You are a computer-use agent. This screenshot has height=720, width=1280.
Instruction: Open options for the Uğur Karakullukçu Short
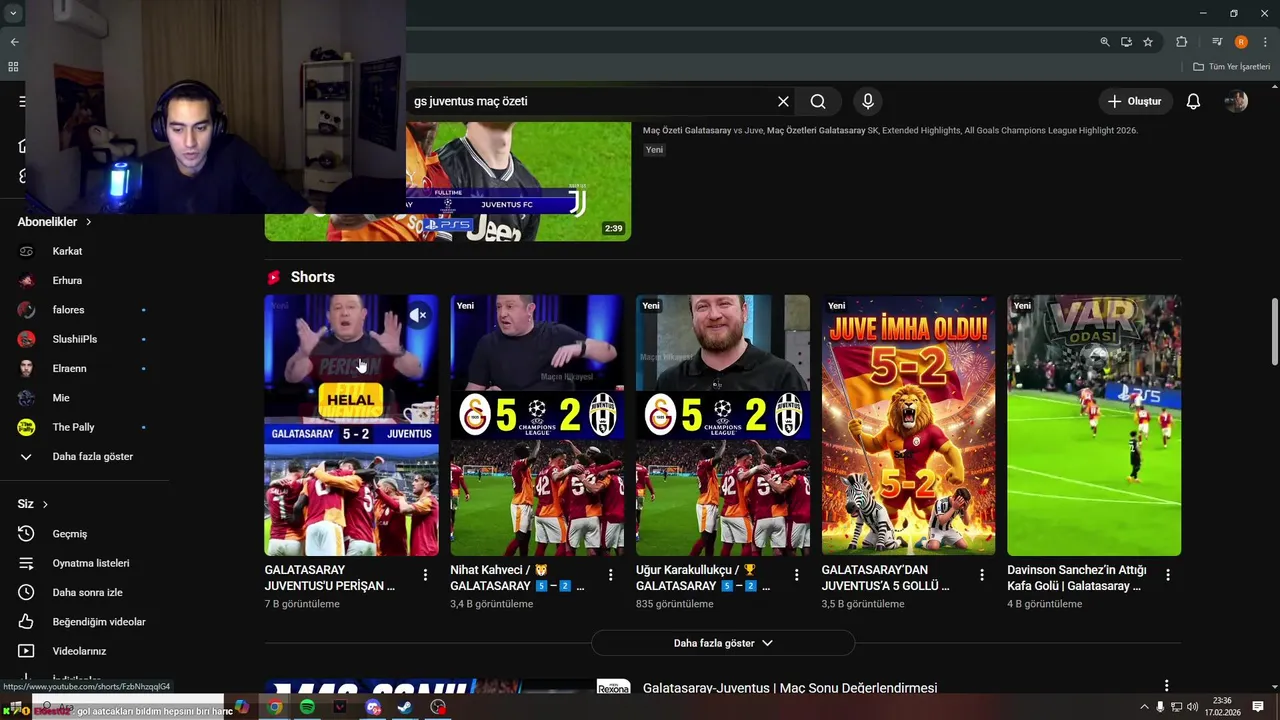pos(796,575)
